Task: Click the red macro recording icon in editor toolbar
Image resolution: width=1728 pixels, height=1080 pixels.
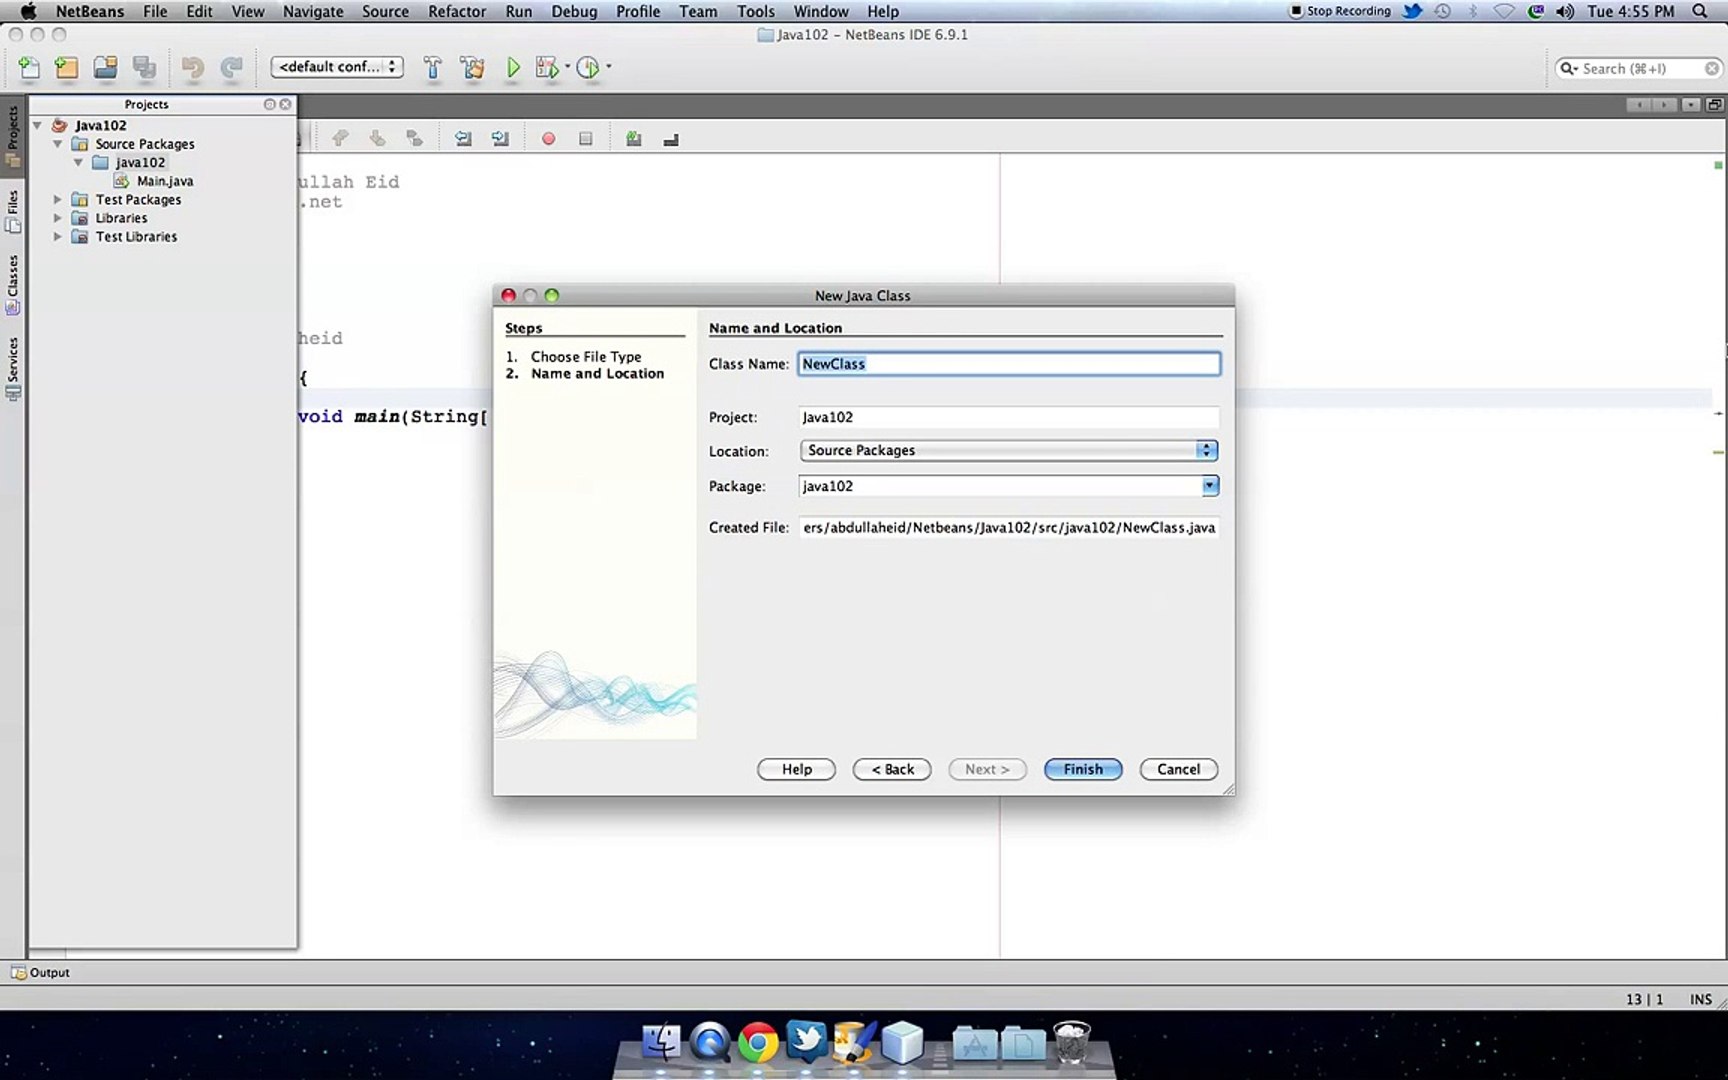Action: tap(548, 139)
